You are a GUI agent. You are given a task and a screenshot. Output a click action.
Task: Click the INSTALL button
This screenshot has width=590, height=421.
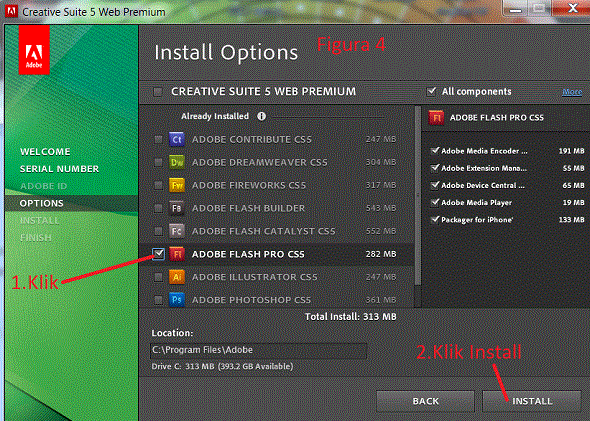532,401
